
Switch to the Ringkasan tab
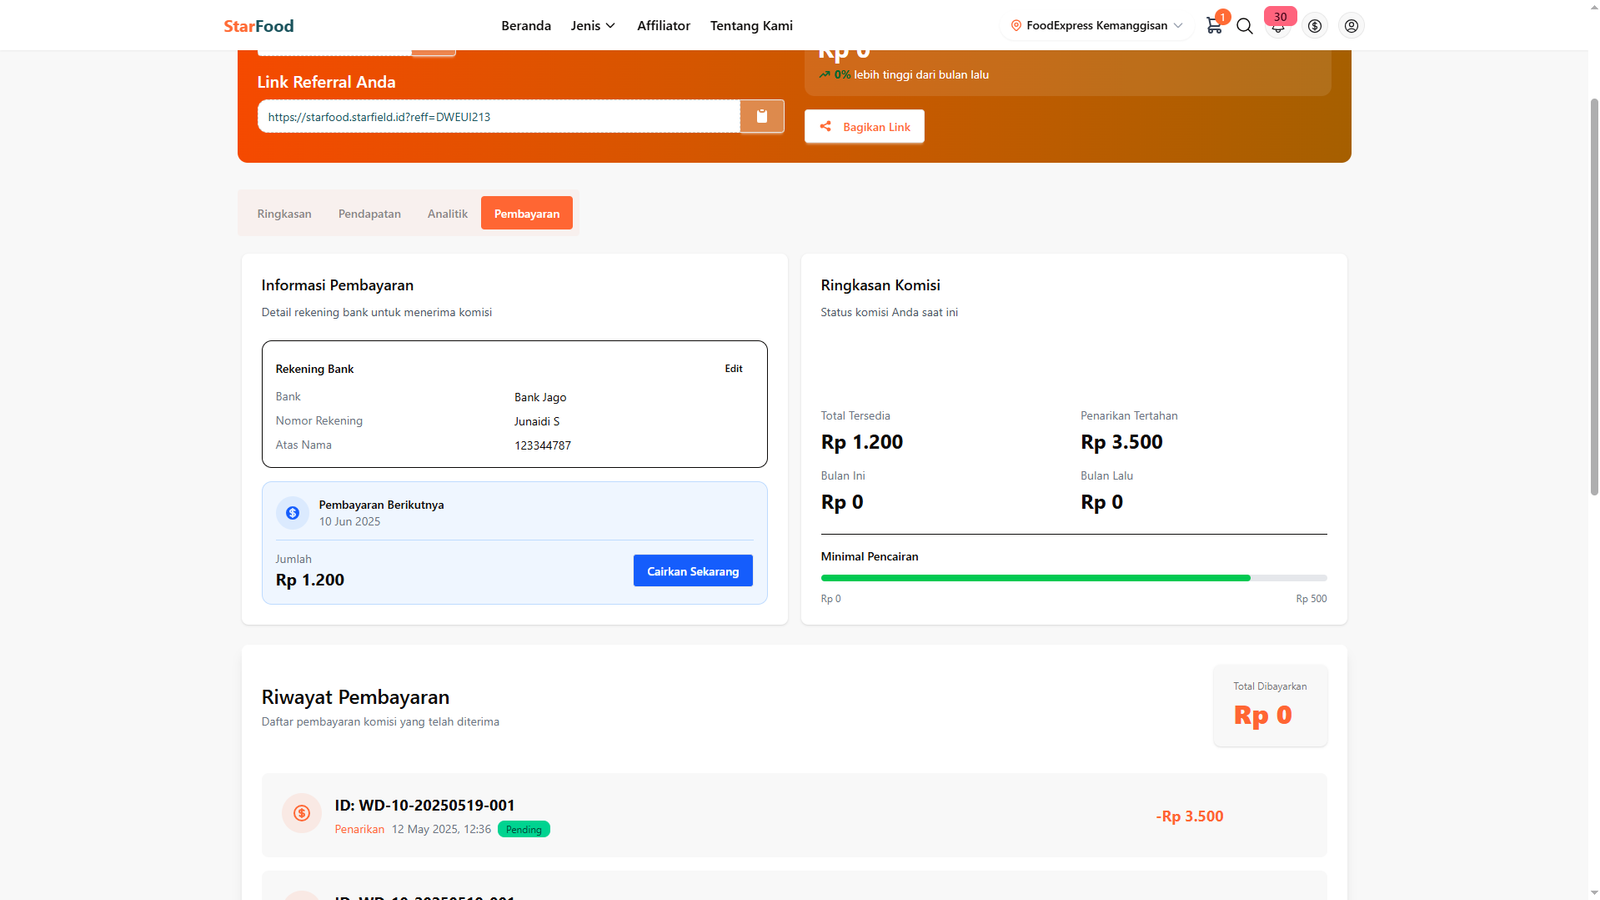(x=284, y=214)
